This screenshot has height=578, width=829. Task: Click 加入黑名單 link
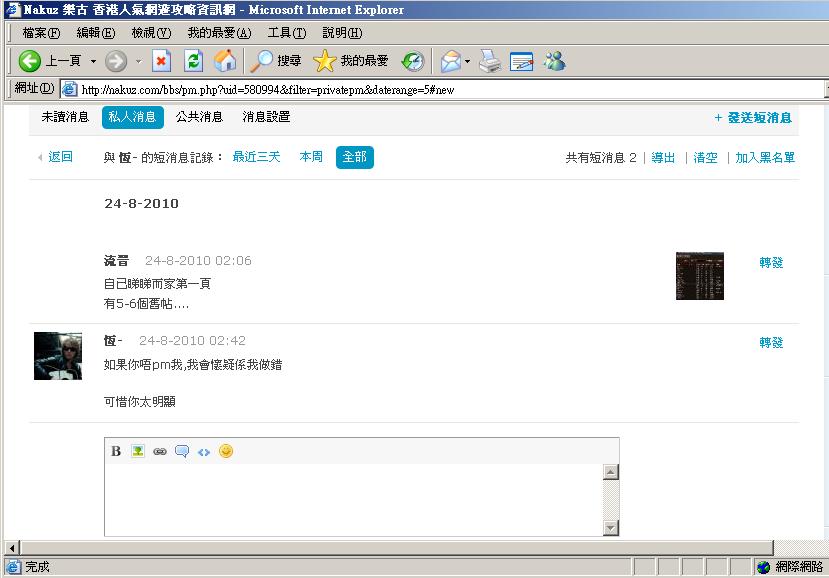coord(765,158)
